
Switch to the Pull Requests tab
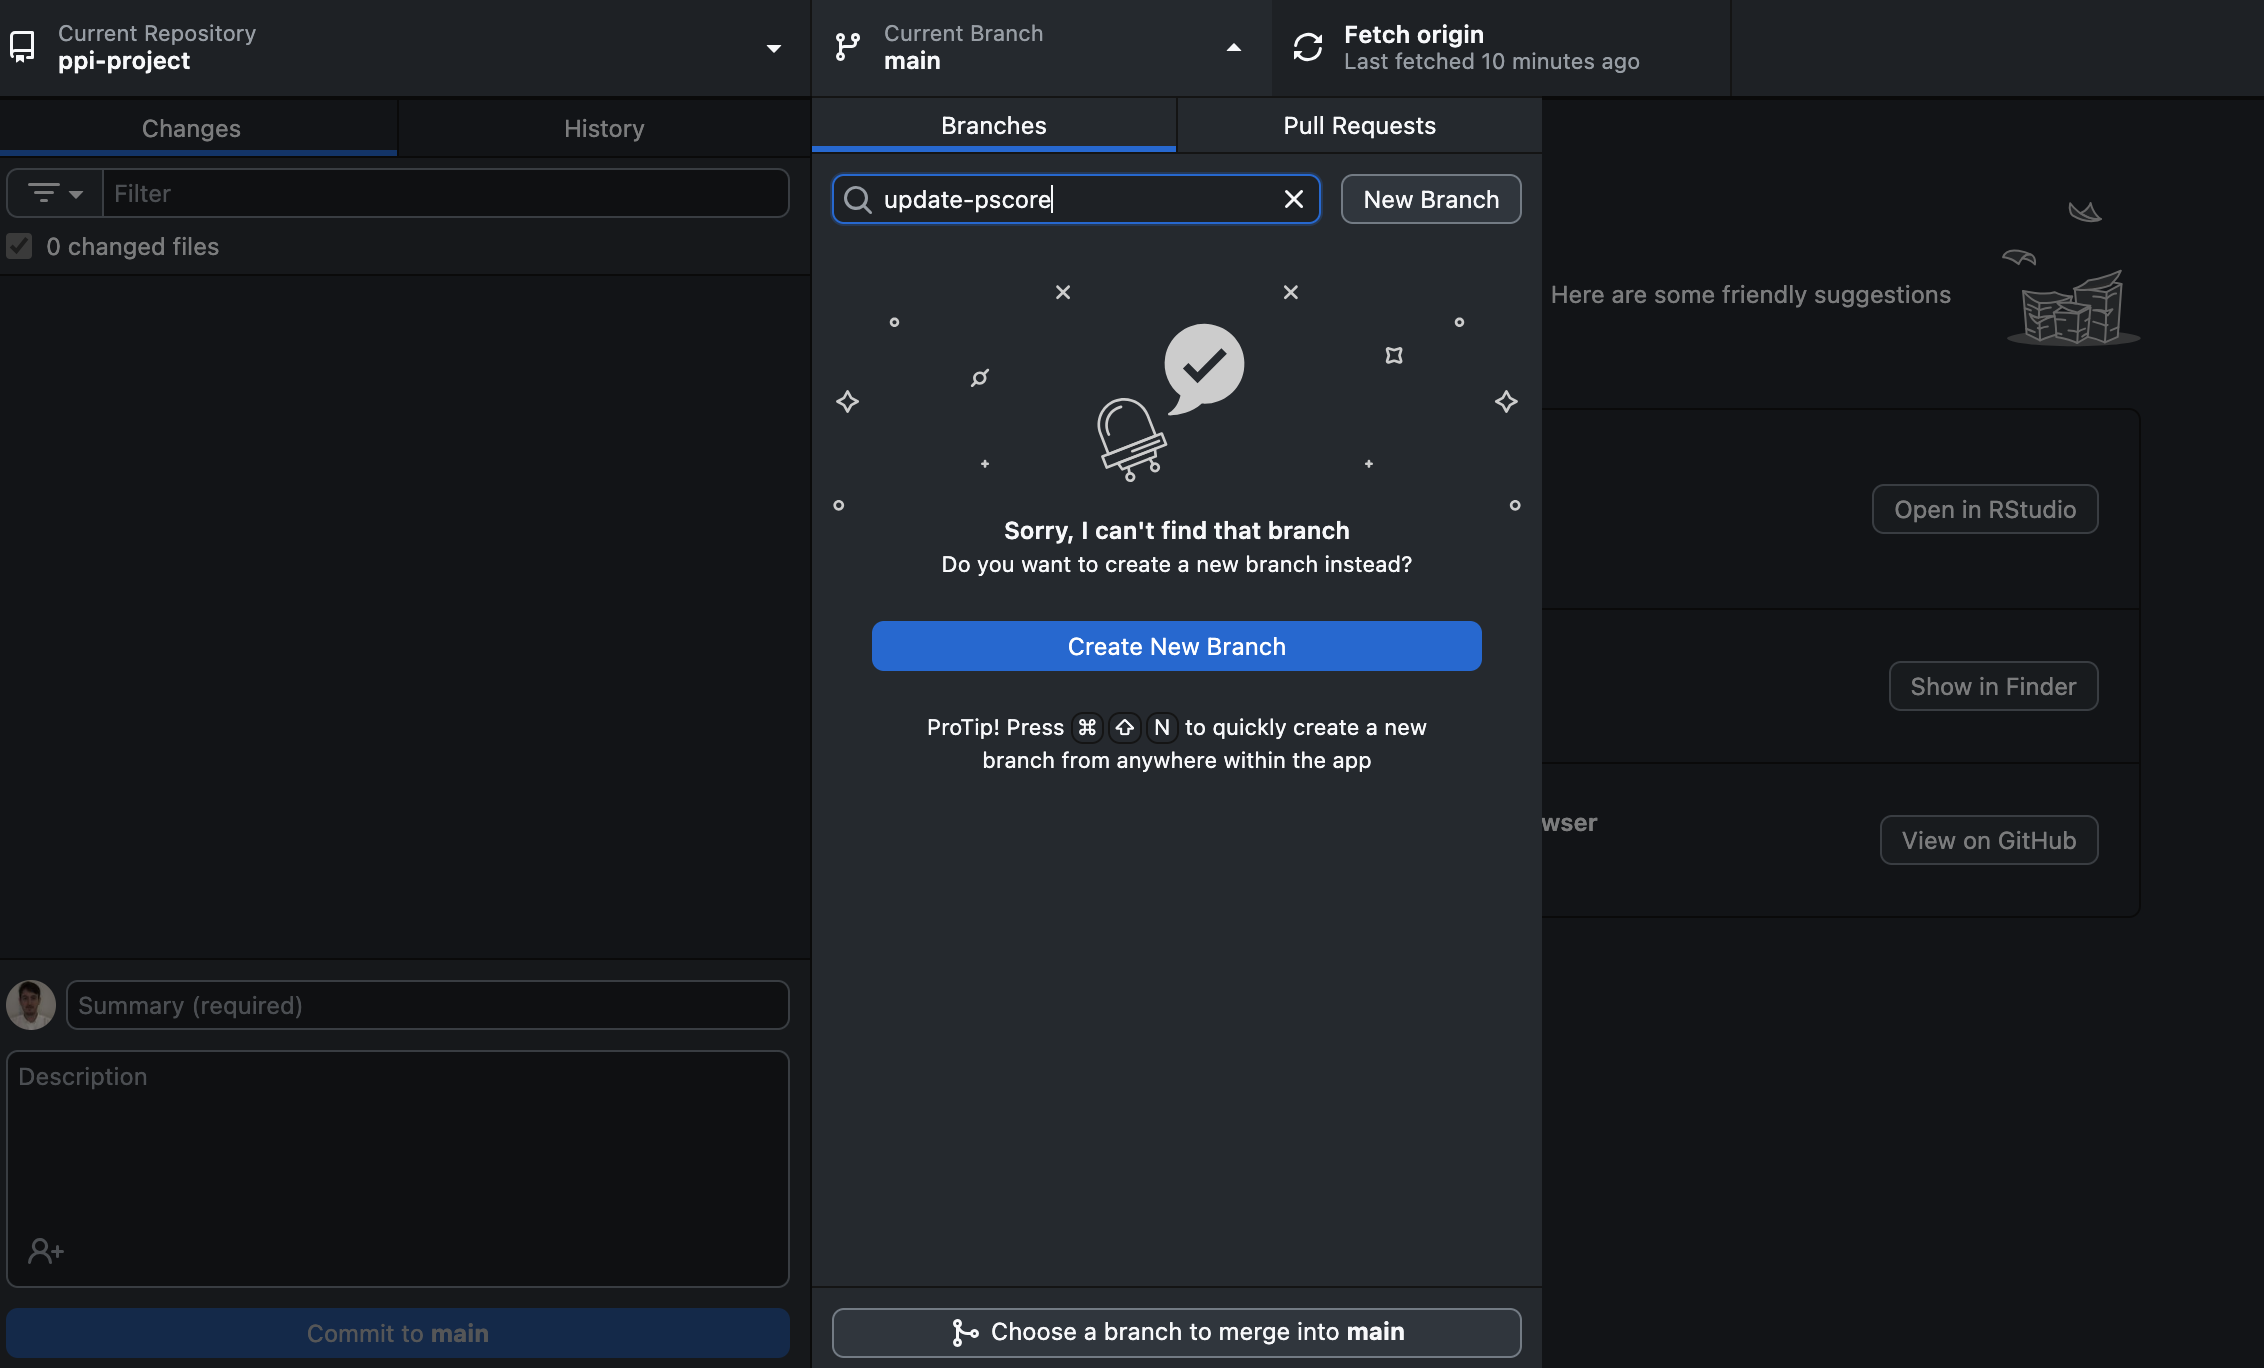(x=1359, y=125)
